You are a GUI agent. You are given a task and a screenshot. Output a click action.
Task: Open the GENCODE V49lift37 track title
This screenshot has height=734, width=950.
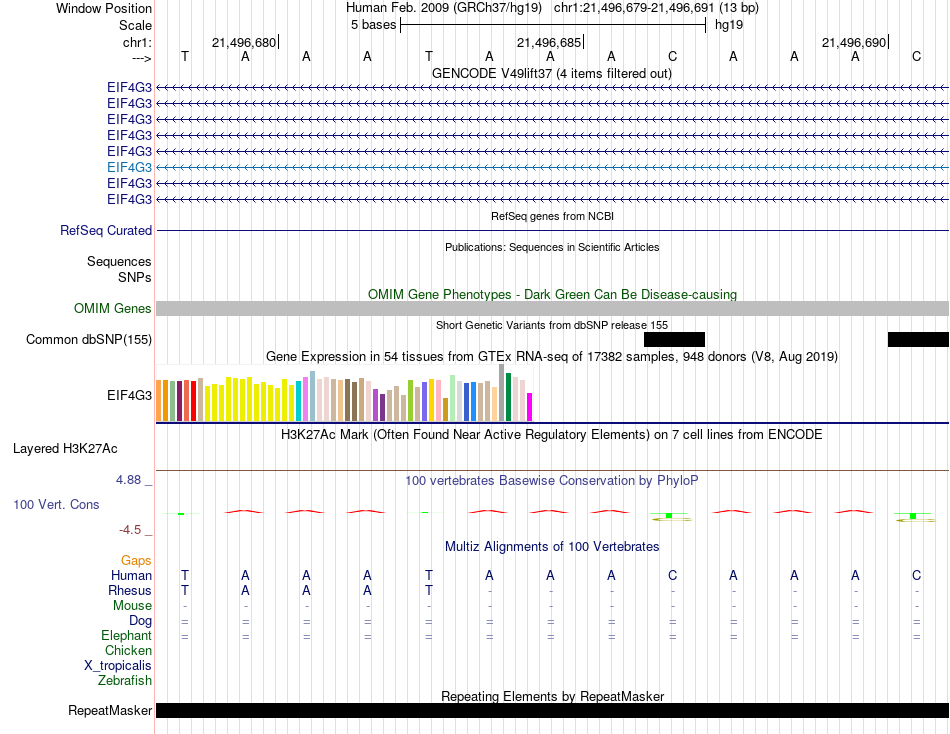coord(551,73)
